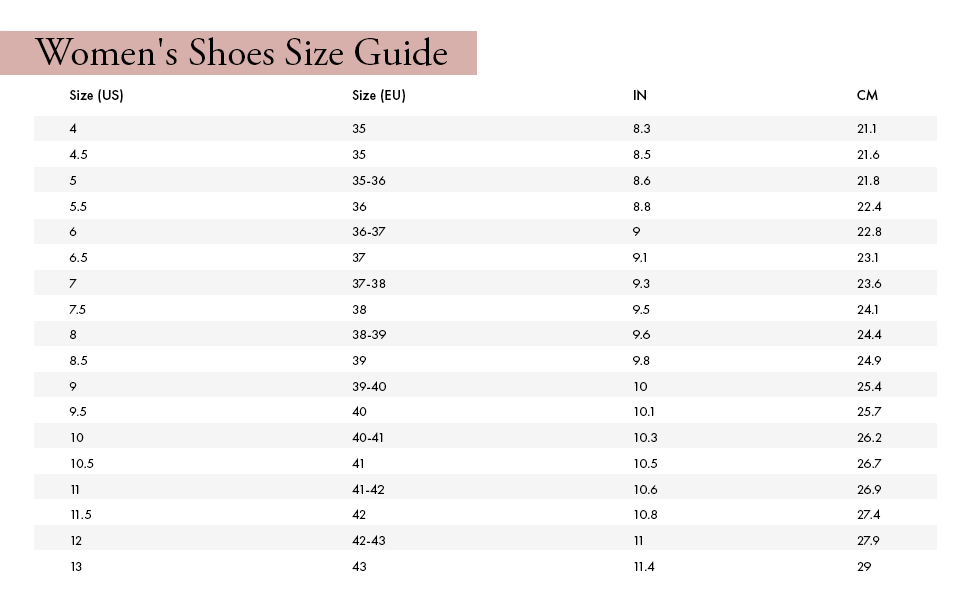Image resolution: width=970 pixels, height=600 pixels.
Task: Click the CM column header
Action: [x=867, y=95]
